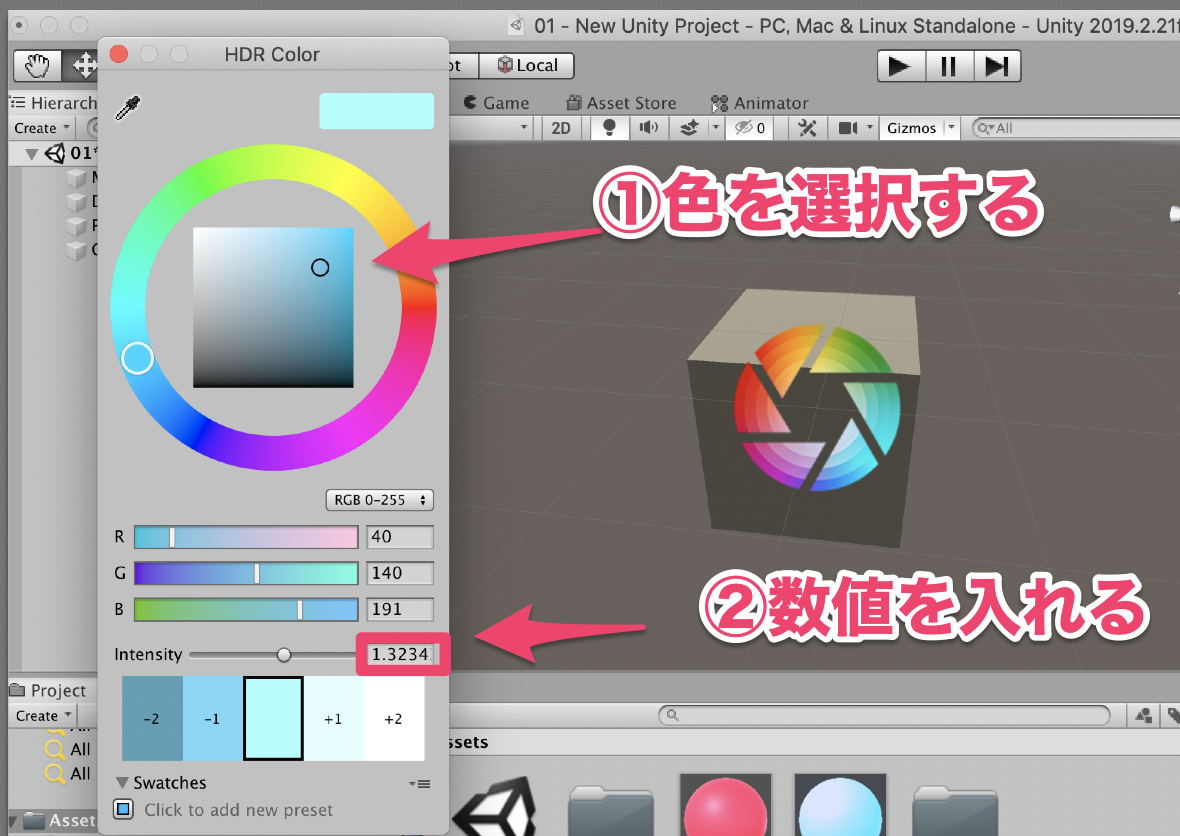Open the RGB 0-255 mode dropdown

coord(379,500)
